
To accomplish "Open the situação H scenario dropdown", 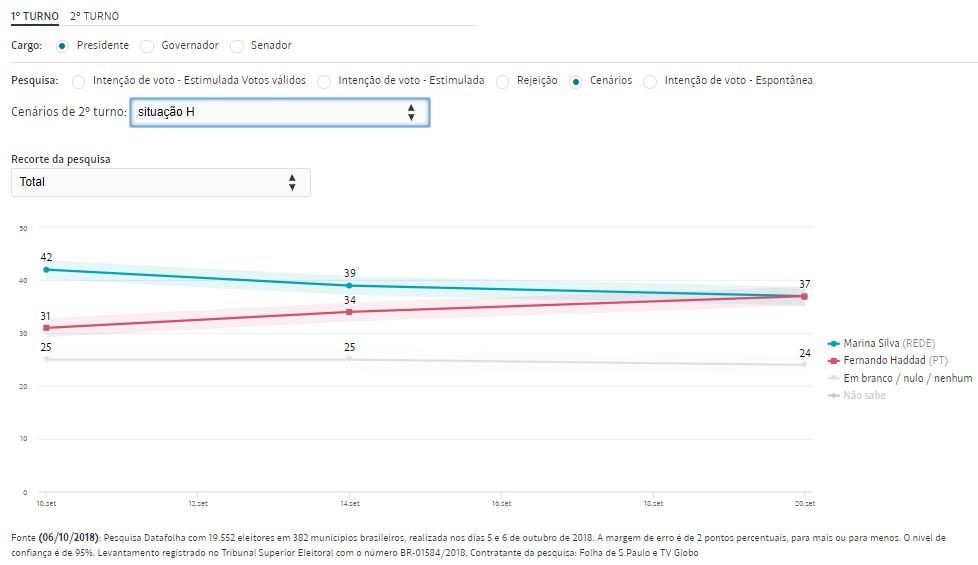I will [279, 112].
